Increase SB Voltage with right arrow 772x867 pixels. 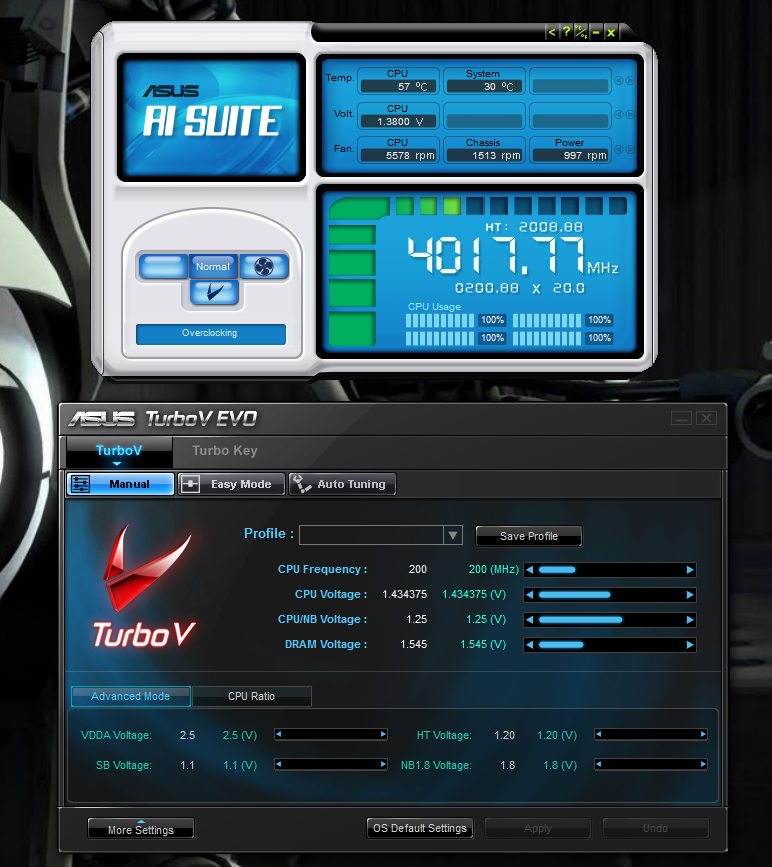coord(383,764)
